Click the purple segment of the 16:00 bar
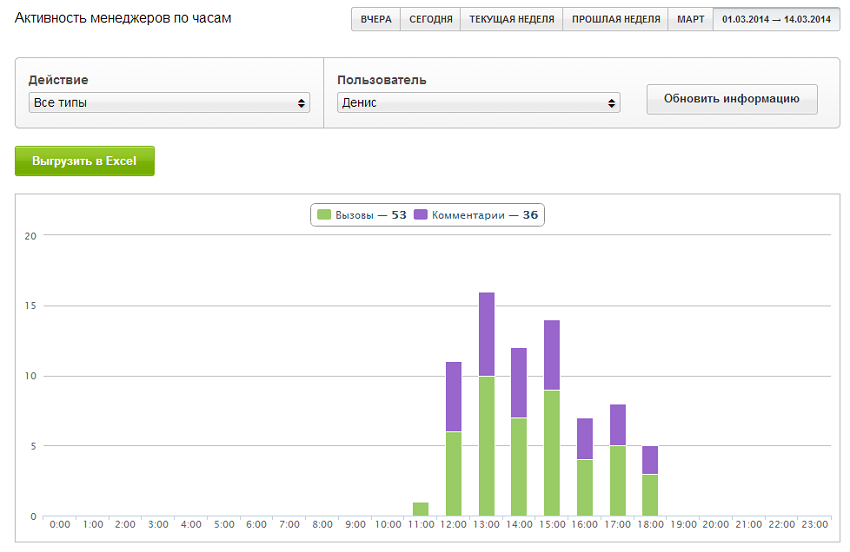The width and height of the screenshot is (850, 552). point(584,439)
